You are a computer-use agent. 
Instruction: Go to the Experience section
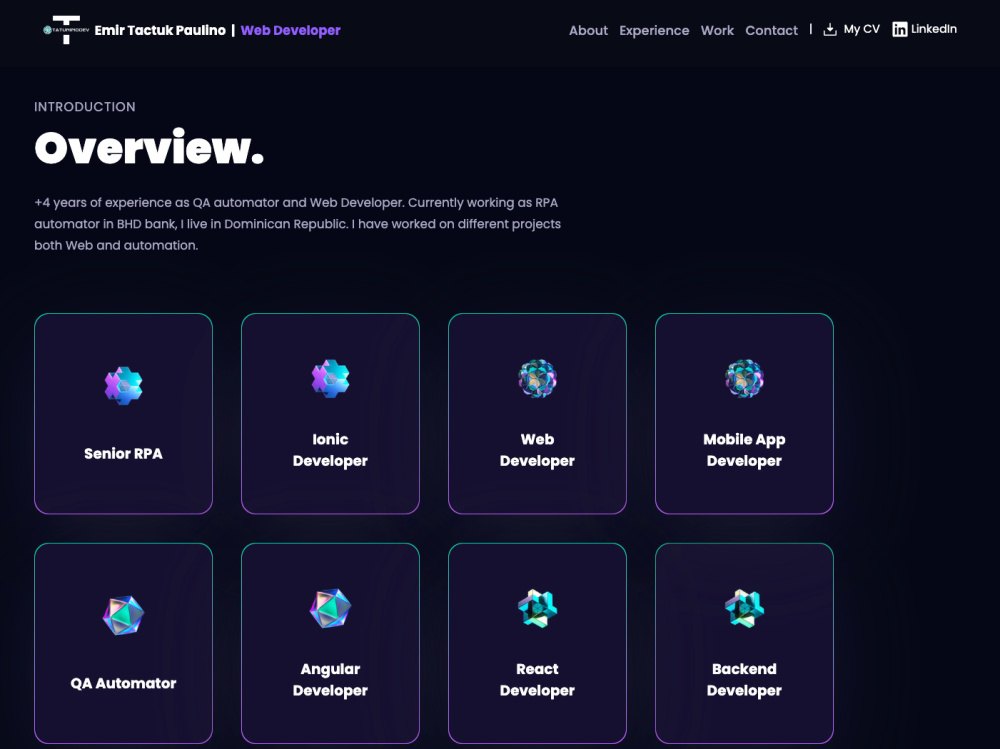click(x=654, y=31)
